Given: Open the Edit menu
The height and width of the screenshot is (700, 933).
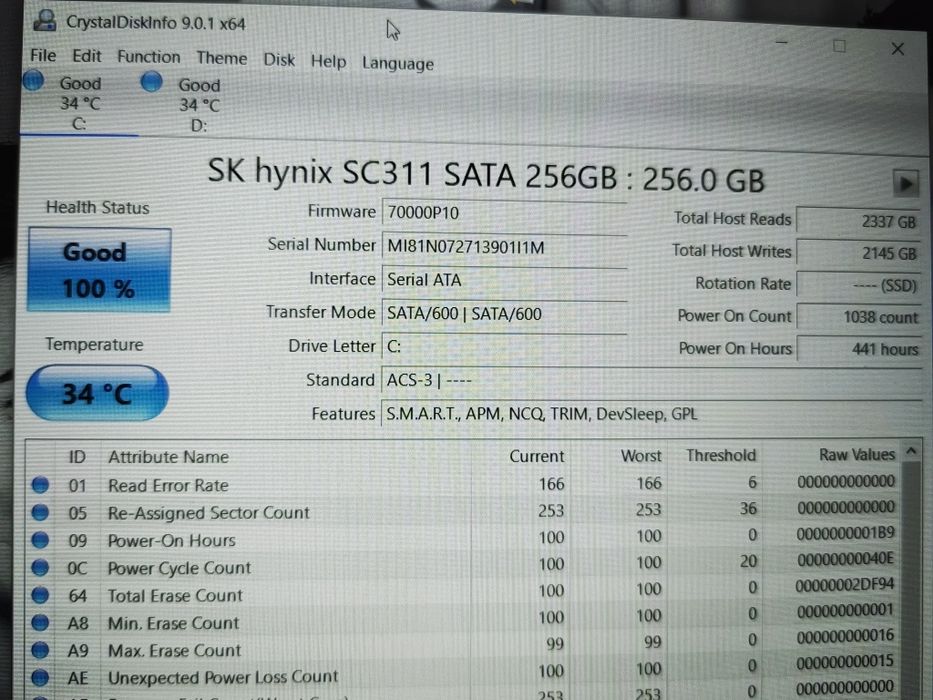Looking at the screenshot, I should tap(87, 56).
